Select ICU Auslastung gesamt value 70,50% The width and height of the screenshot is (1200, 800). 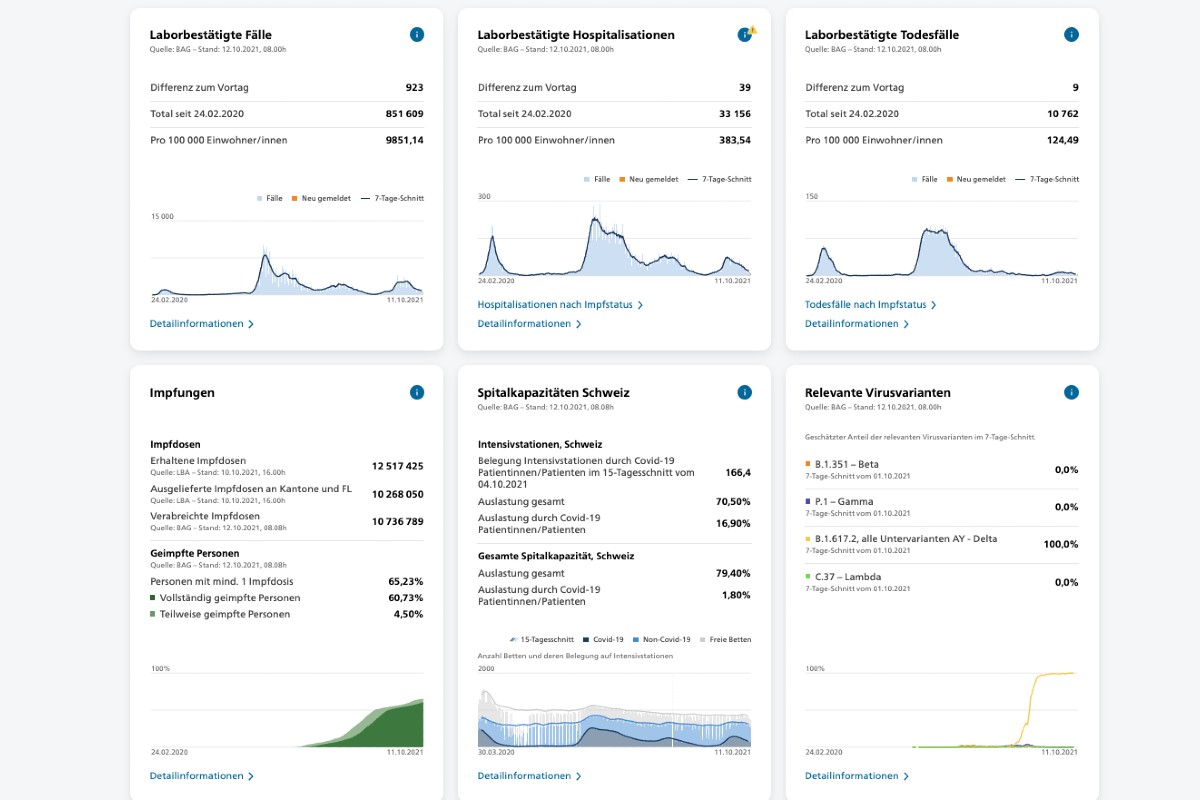(734, 502)
